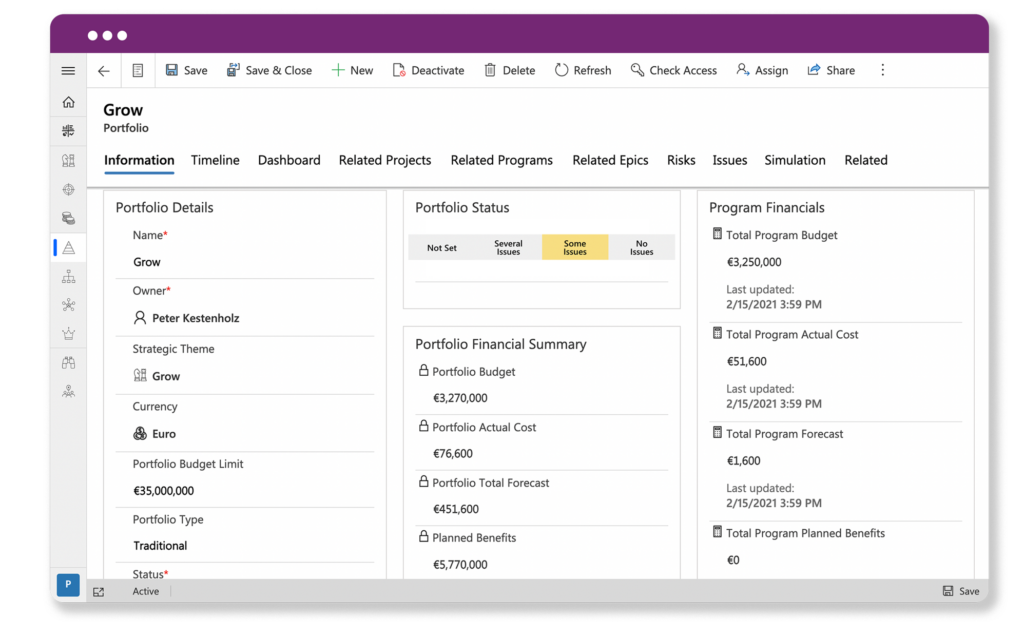This screenshot has height=636, width=1024.
Task: Click the crown icon in the sidebar
Action: tap(68, 334)
